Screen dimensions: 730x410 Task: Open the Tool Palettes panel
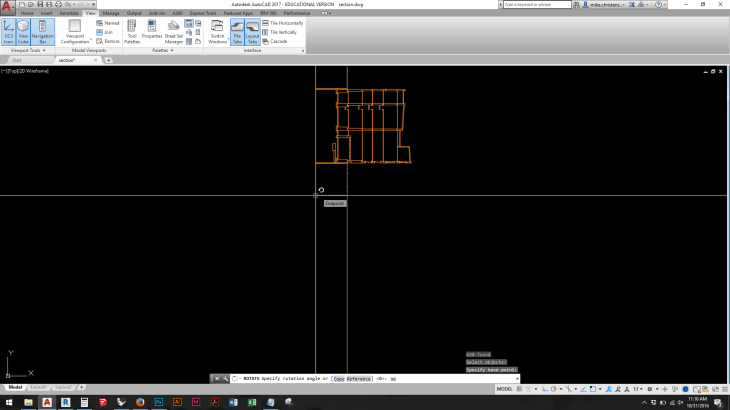pos(132,31)
